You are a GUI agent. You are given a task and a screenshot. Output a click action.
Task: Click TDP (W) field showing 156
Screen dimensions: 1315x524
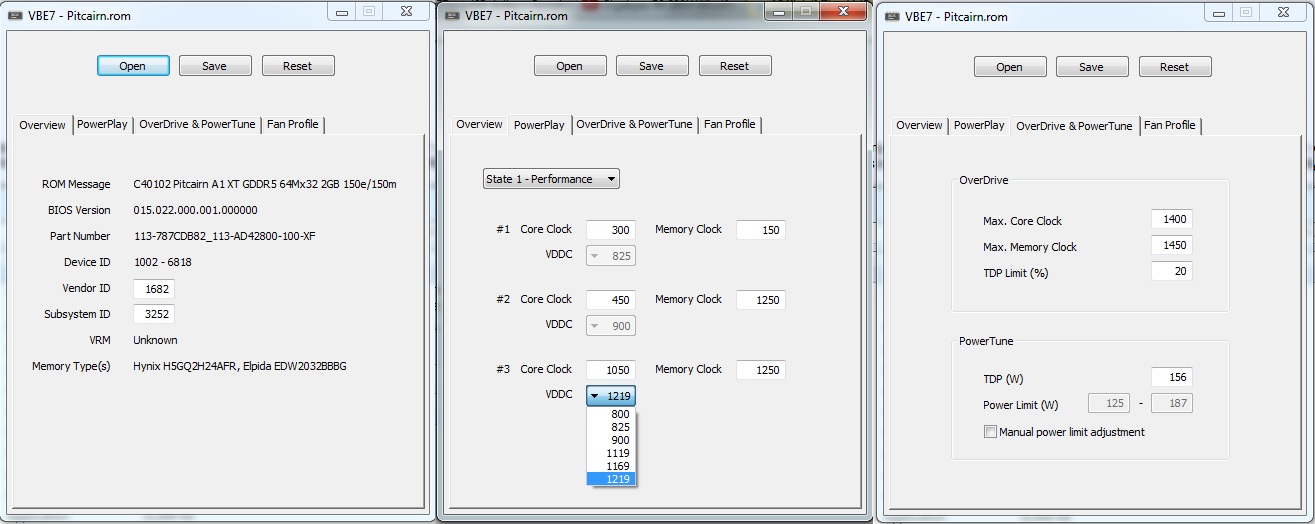[x=1172, y=378]
